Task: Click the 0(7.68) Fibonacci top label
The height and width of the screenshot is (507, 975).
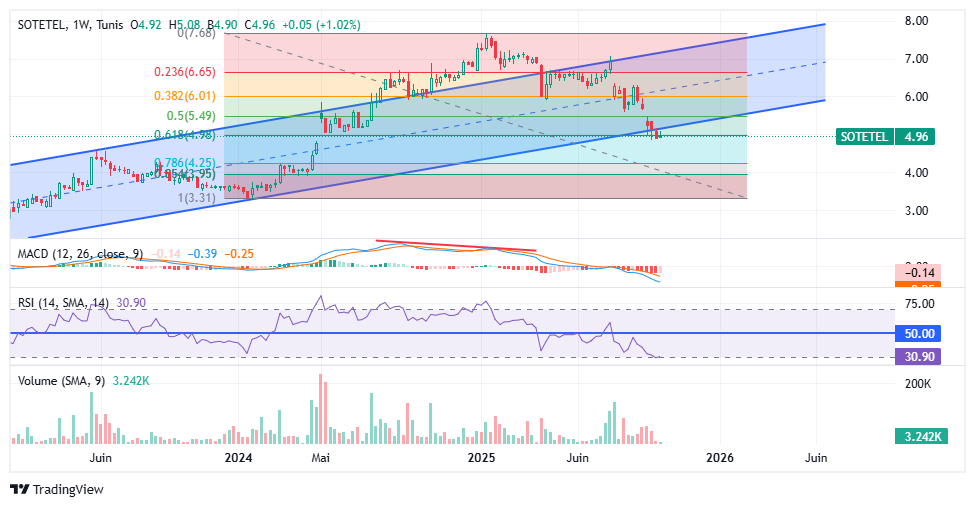Action: [199, 33]
